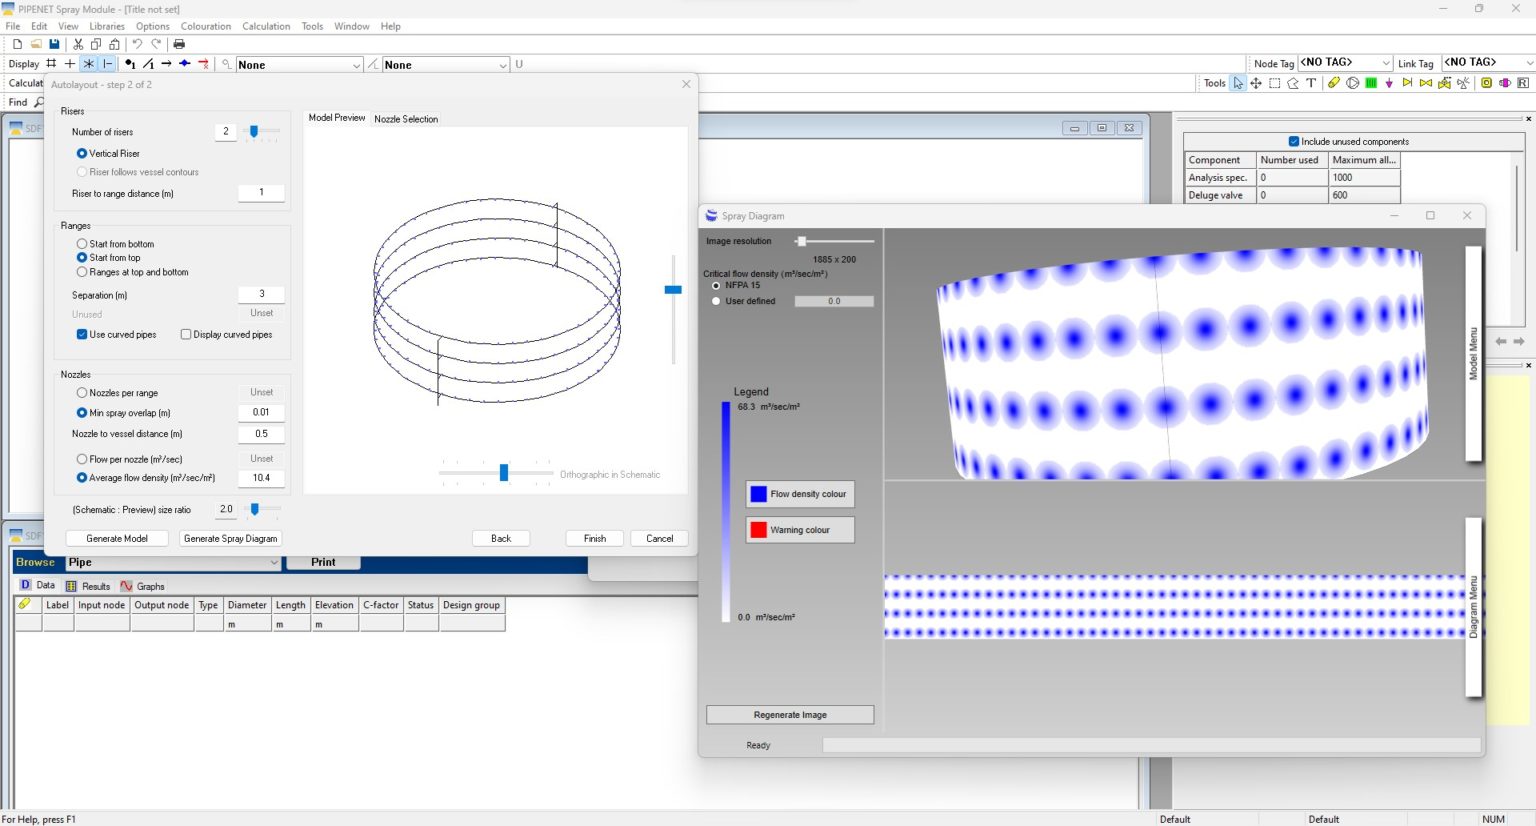Select the nozzle tool with purple arrow
This screenshot has height=826, width=1536.
point(1389,83)
